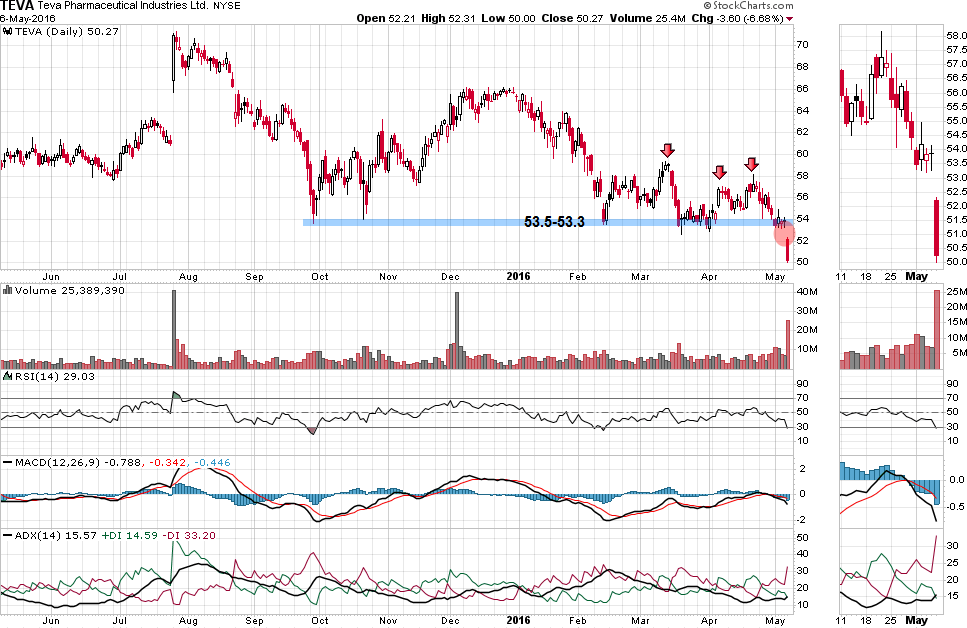
Task: Click the 58.0 price label on zoomed side chart
Action: 956,36
